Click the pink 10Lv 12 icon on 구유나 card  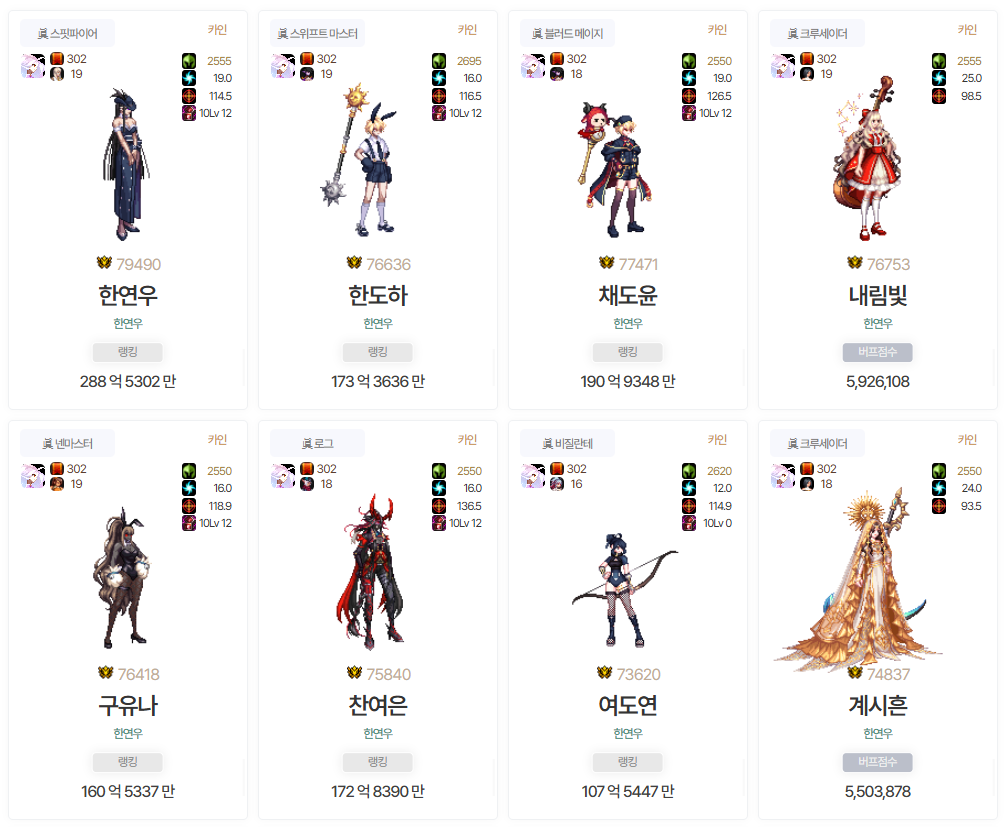click(189, 523)
